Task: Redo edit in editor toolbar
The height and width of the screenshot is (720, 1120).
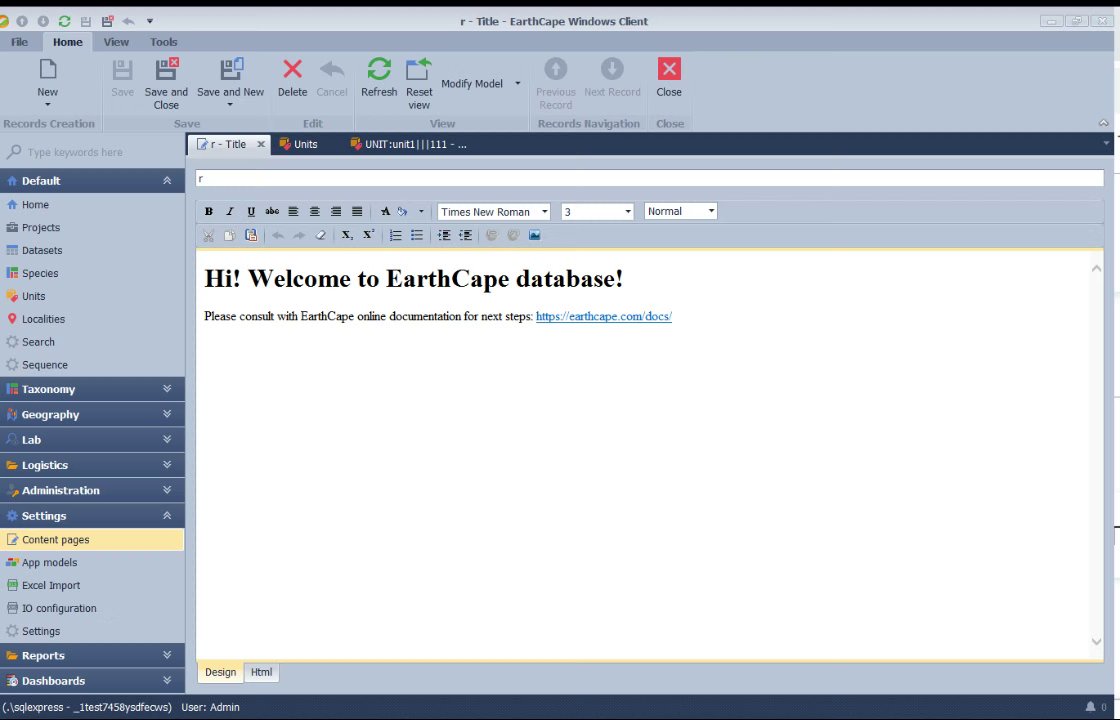Action: point(299,235)
